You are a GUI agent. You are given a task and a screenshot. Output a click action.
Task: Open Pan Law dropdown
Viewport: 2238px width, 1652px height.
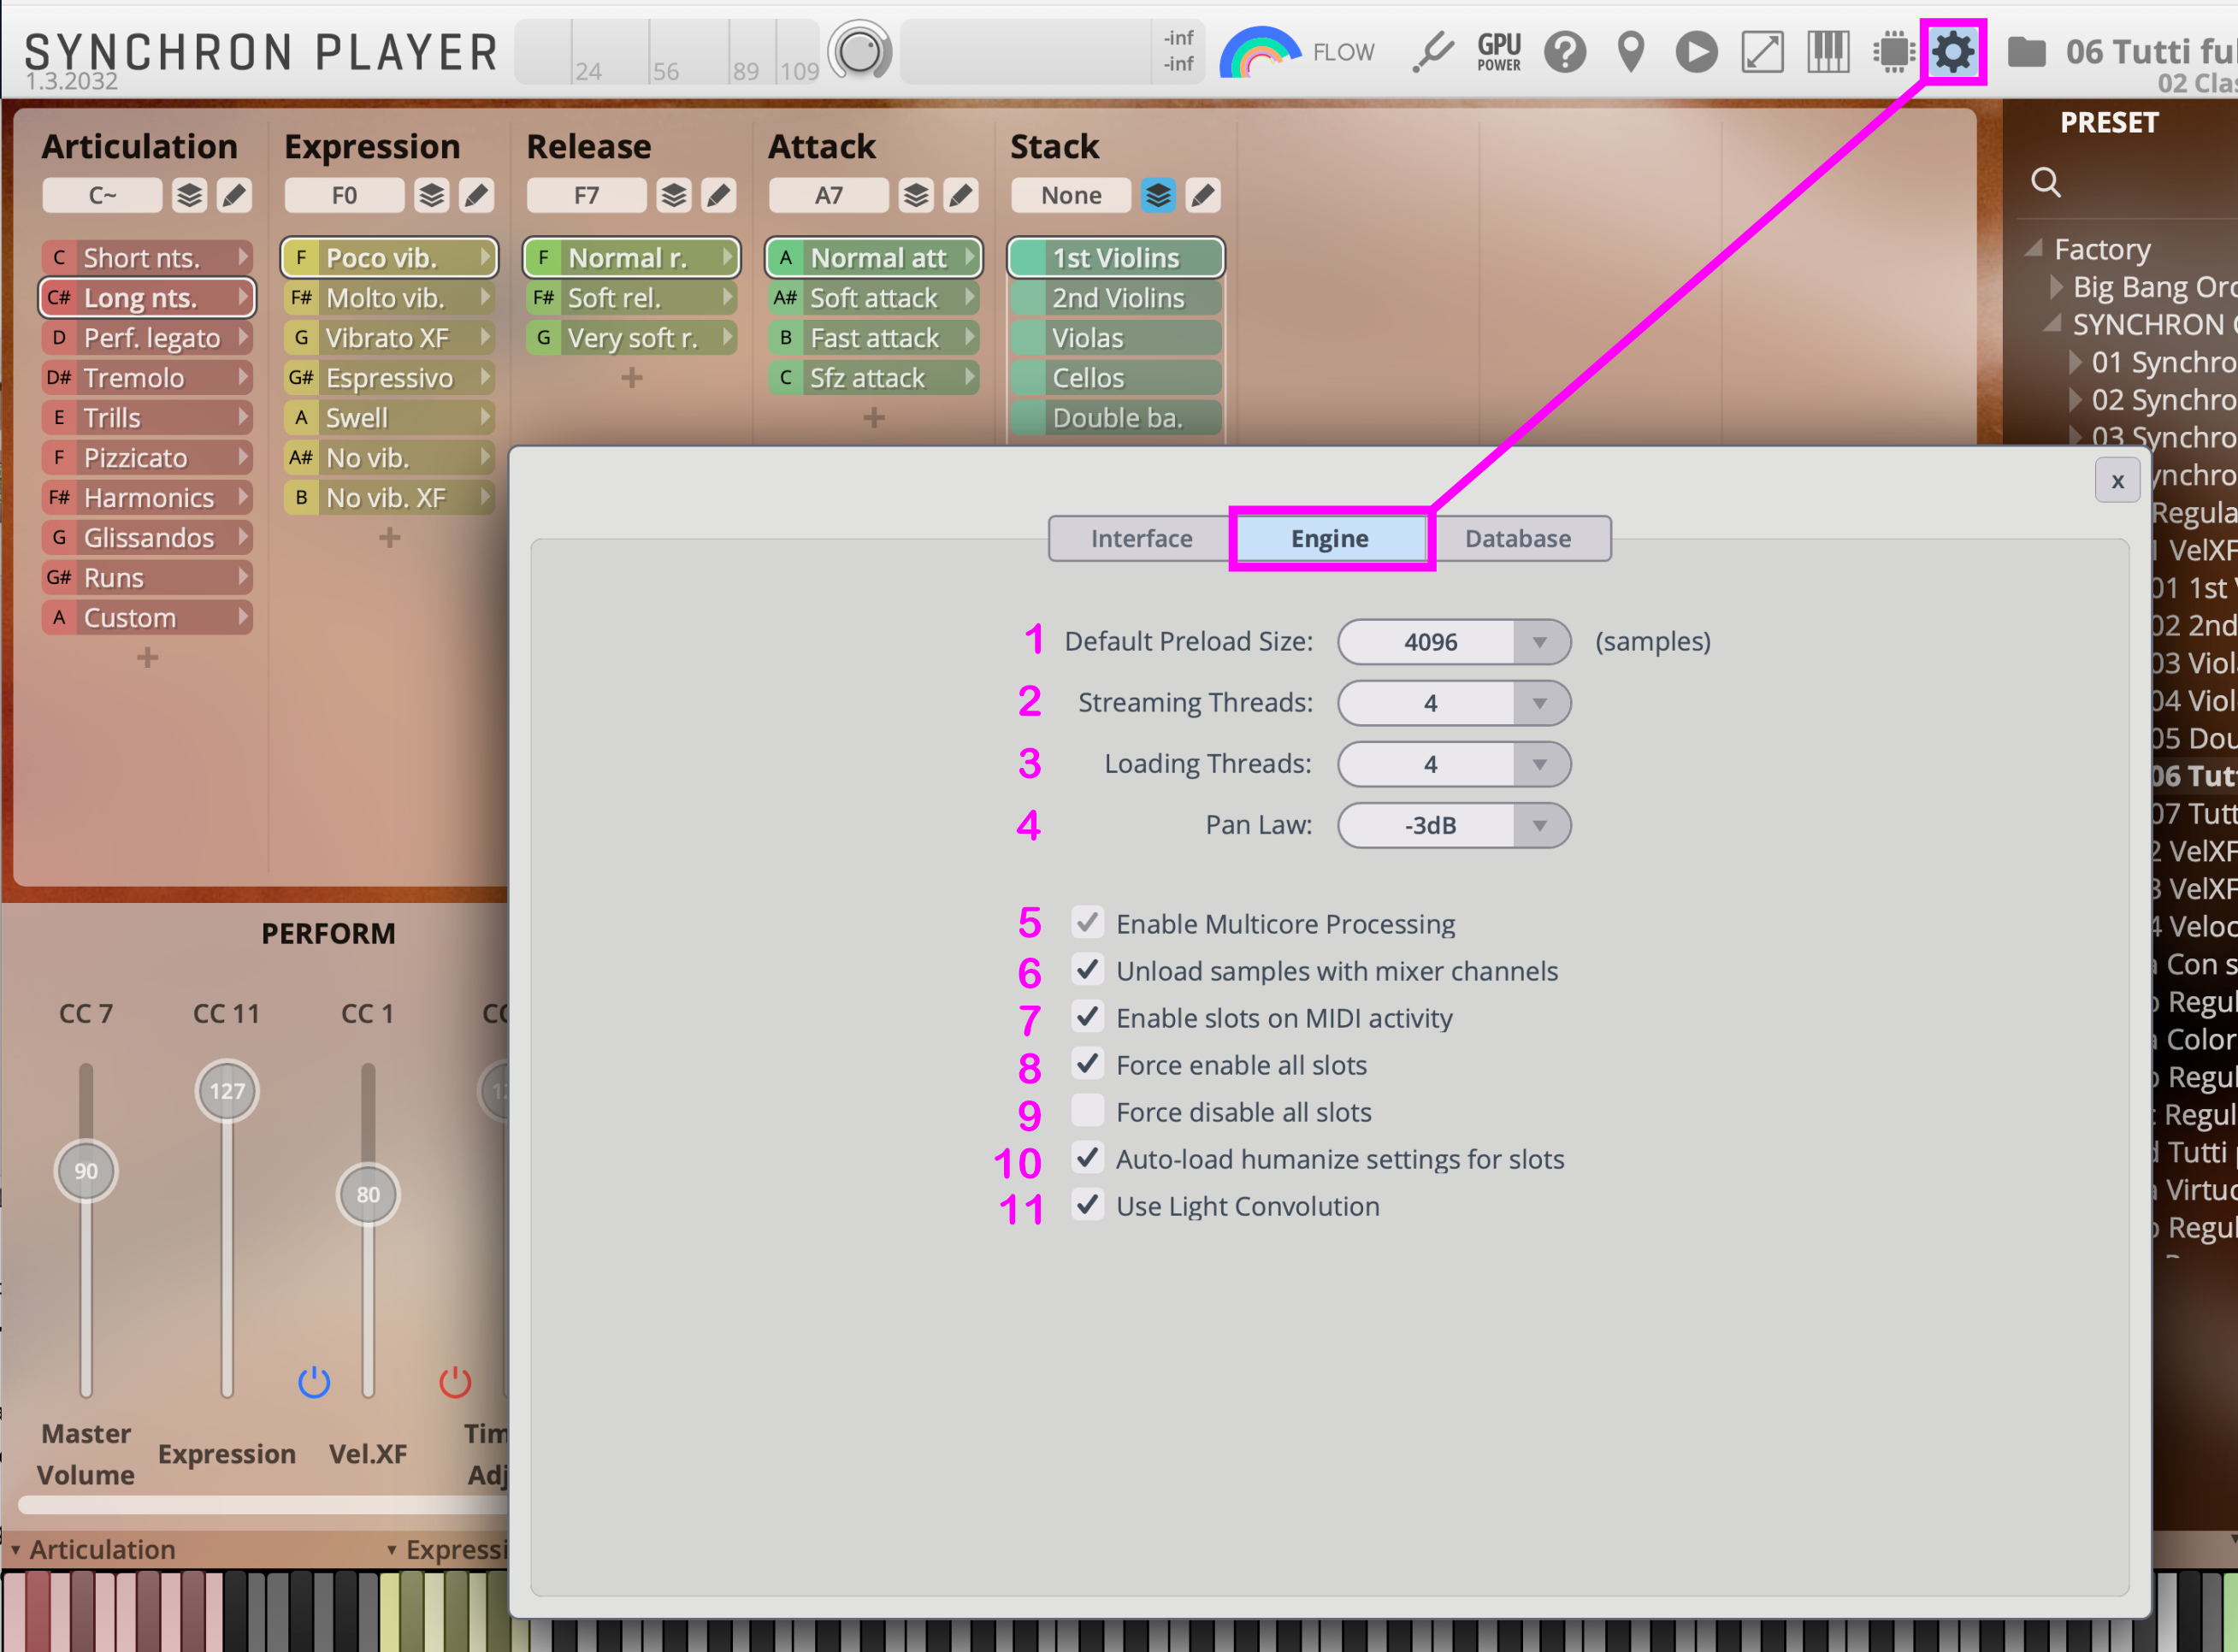coord(1454,825)
